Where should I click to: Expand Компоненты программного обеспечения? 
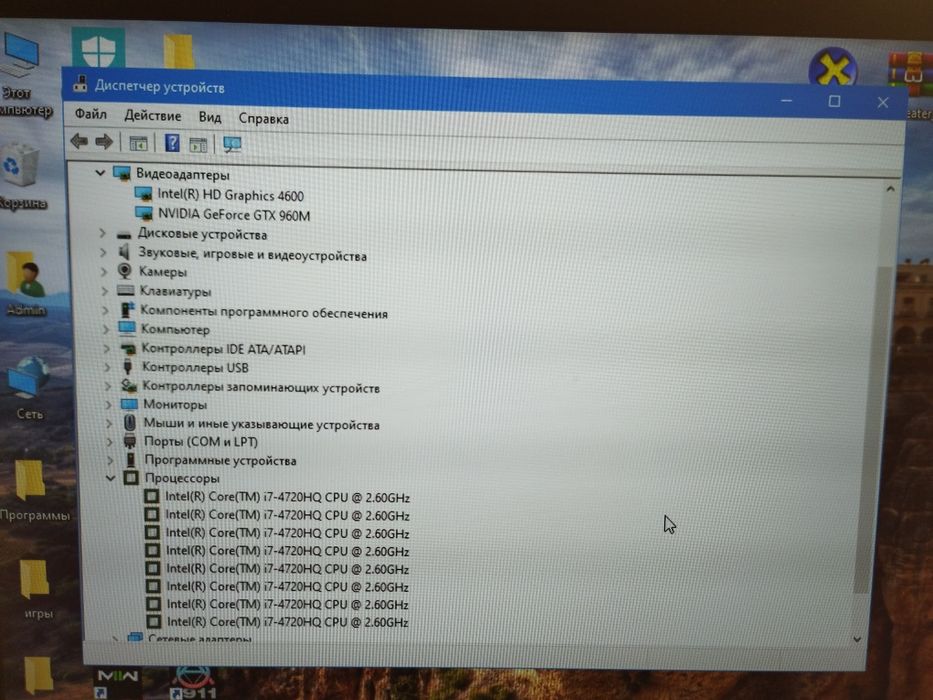pos(105,310)
